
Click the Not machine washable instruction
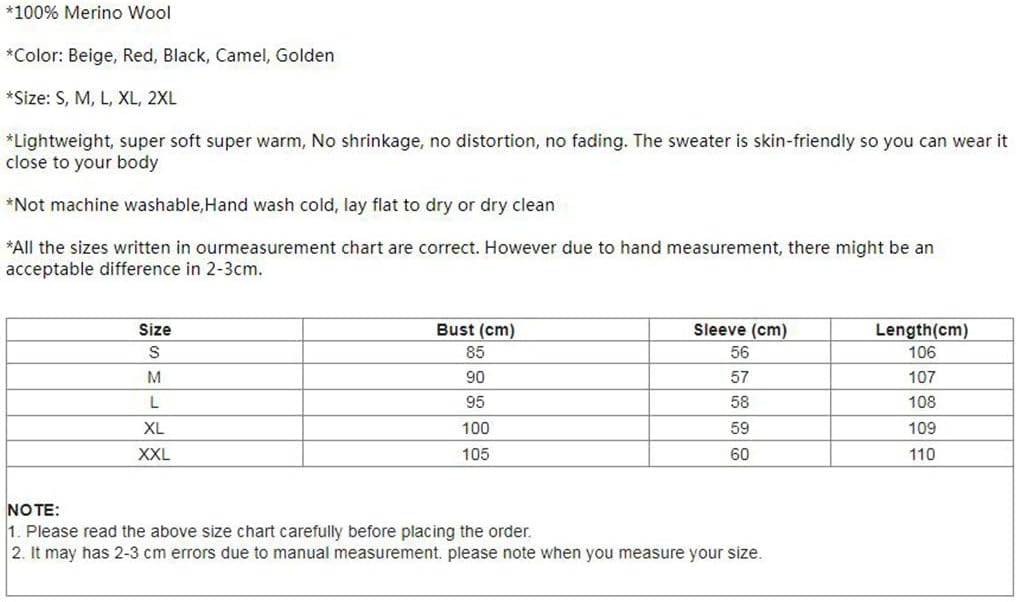tap(280, 205)
